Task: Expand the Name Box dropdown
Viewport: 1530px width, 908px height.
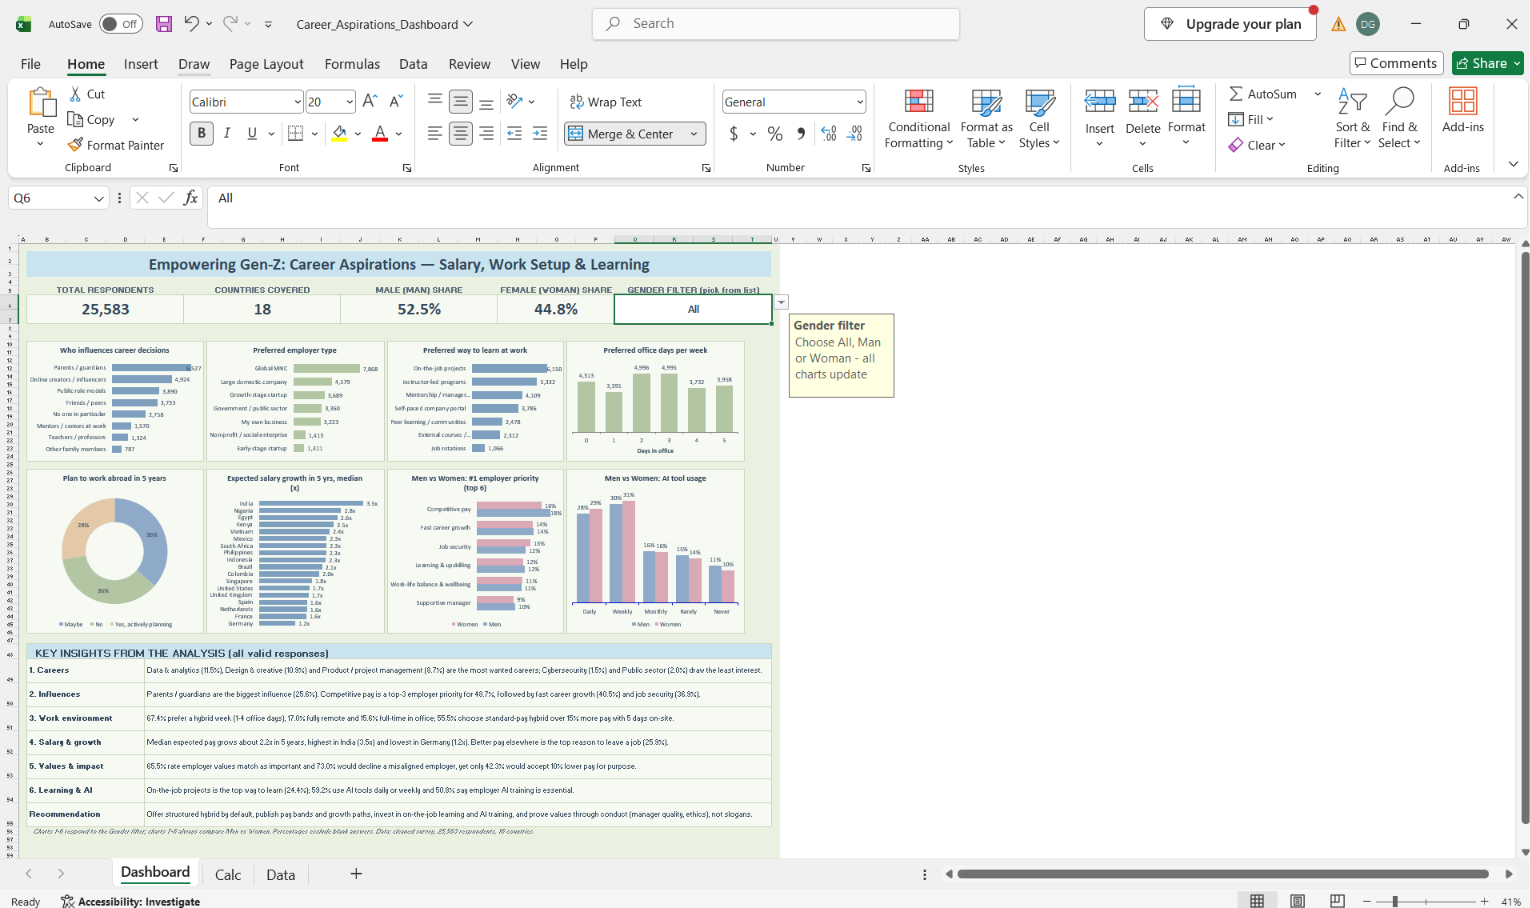Action: tap(98, 198)
